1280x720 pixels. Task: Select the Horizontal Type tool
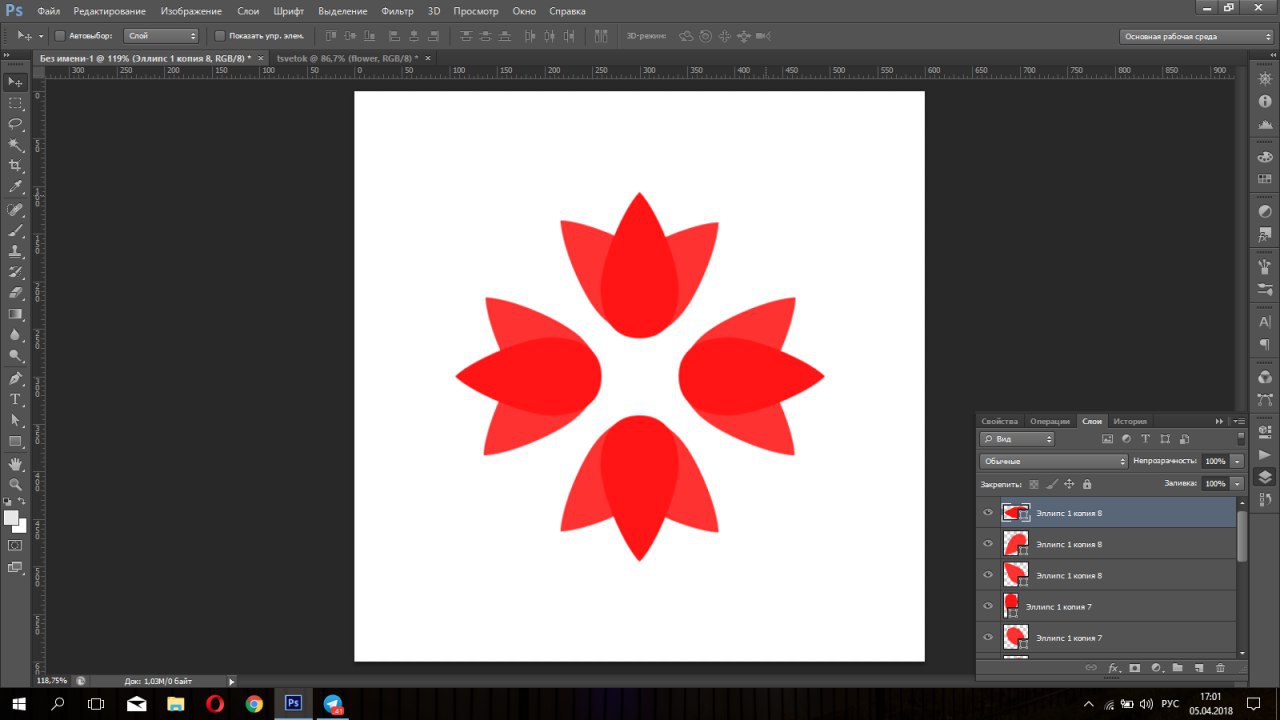(15, 400)
